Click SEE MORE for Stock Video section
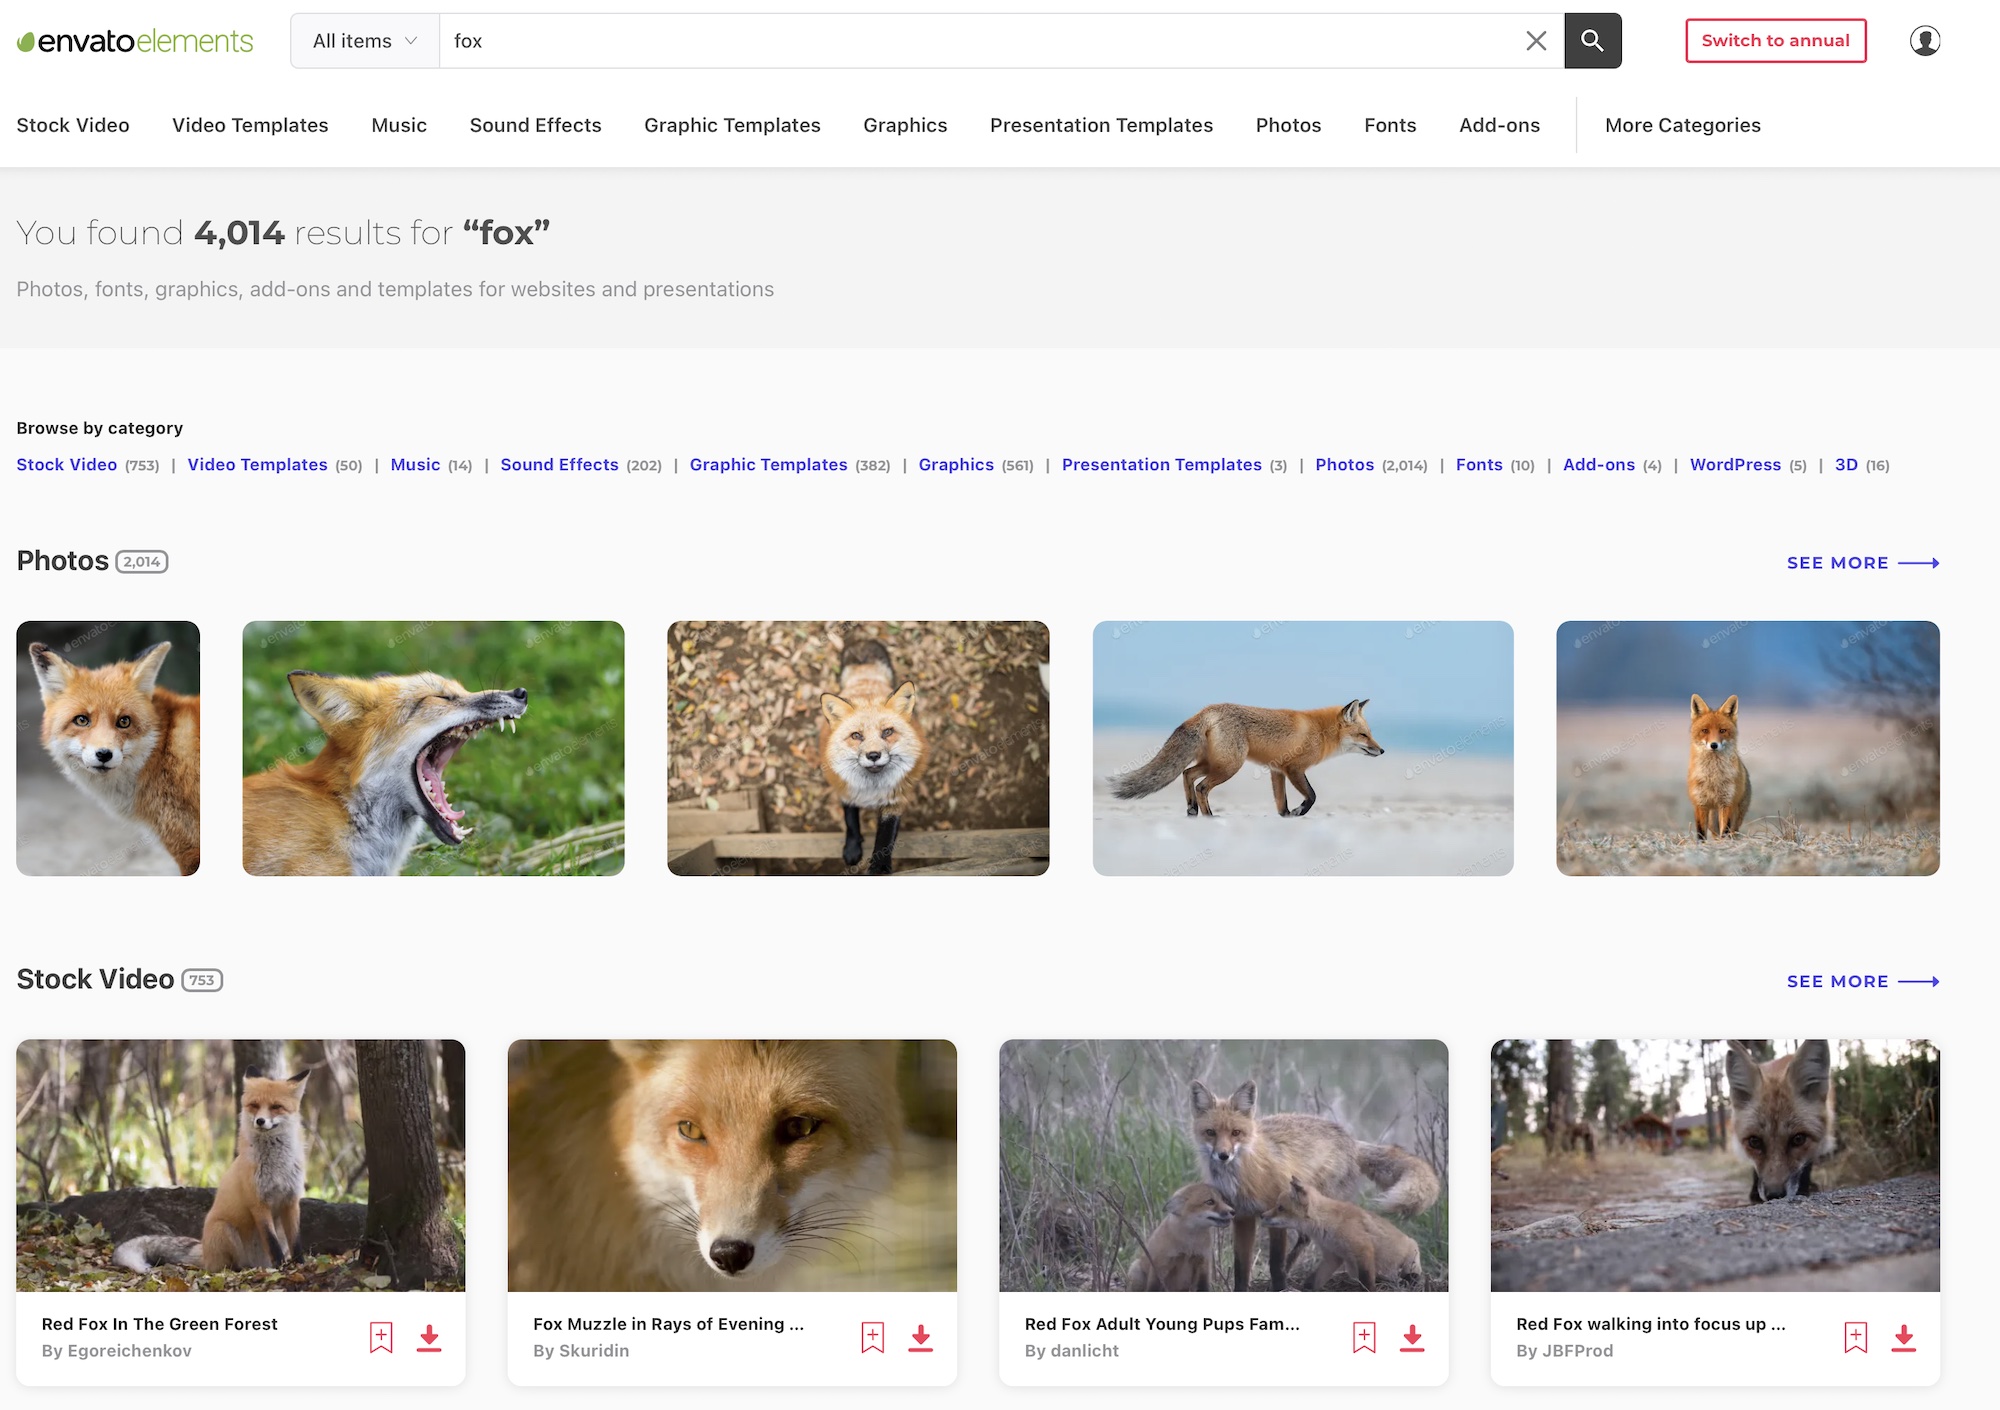The height and width of the screenshot is (1410, 2000). pos(1862,981)
